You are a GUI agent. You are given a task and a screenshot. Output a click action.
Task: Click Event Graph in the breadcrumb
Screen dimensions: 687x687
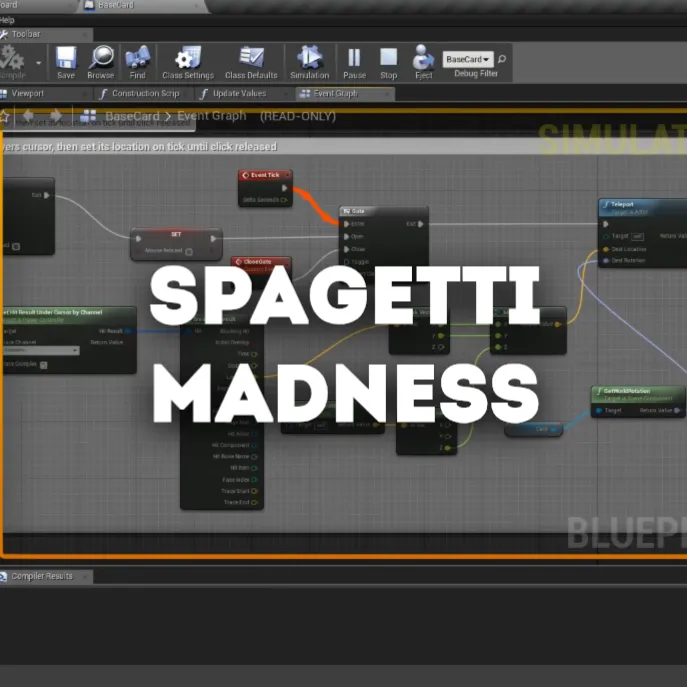coord(212,116)
